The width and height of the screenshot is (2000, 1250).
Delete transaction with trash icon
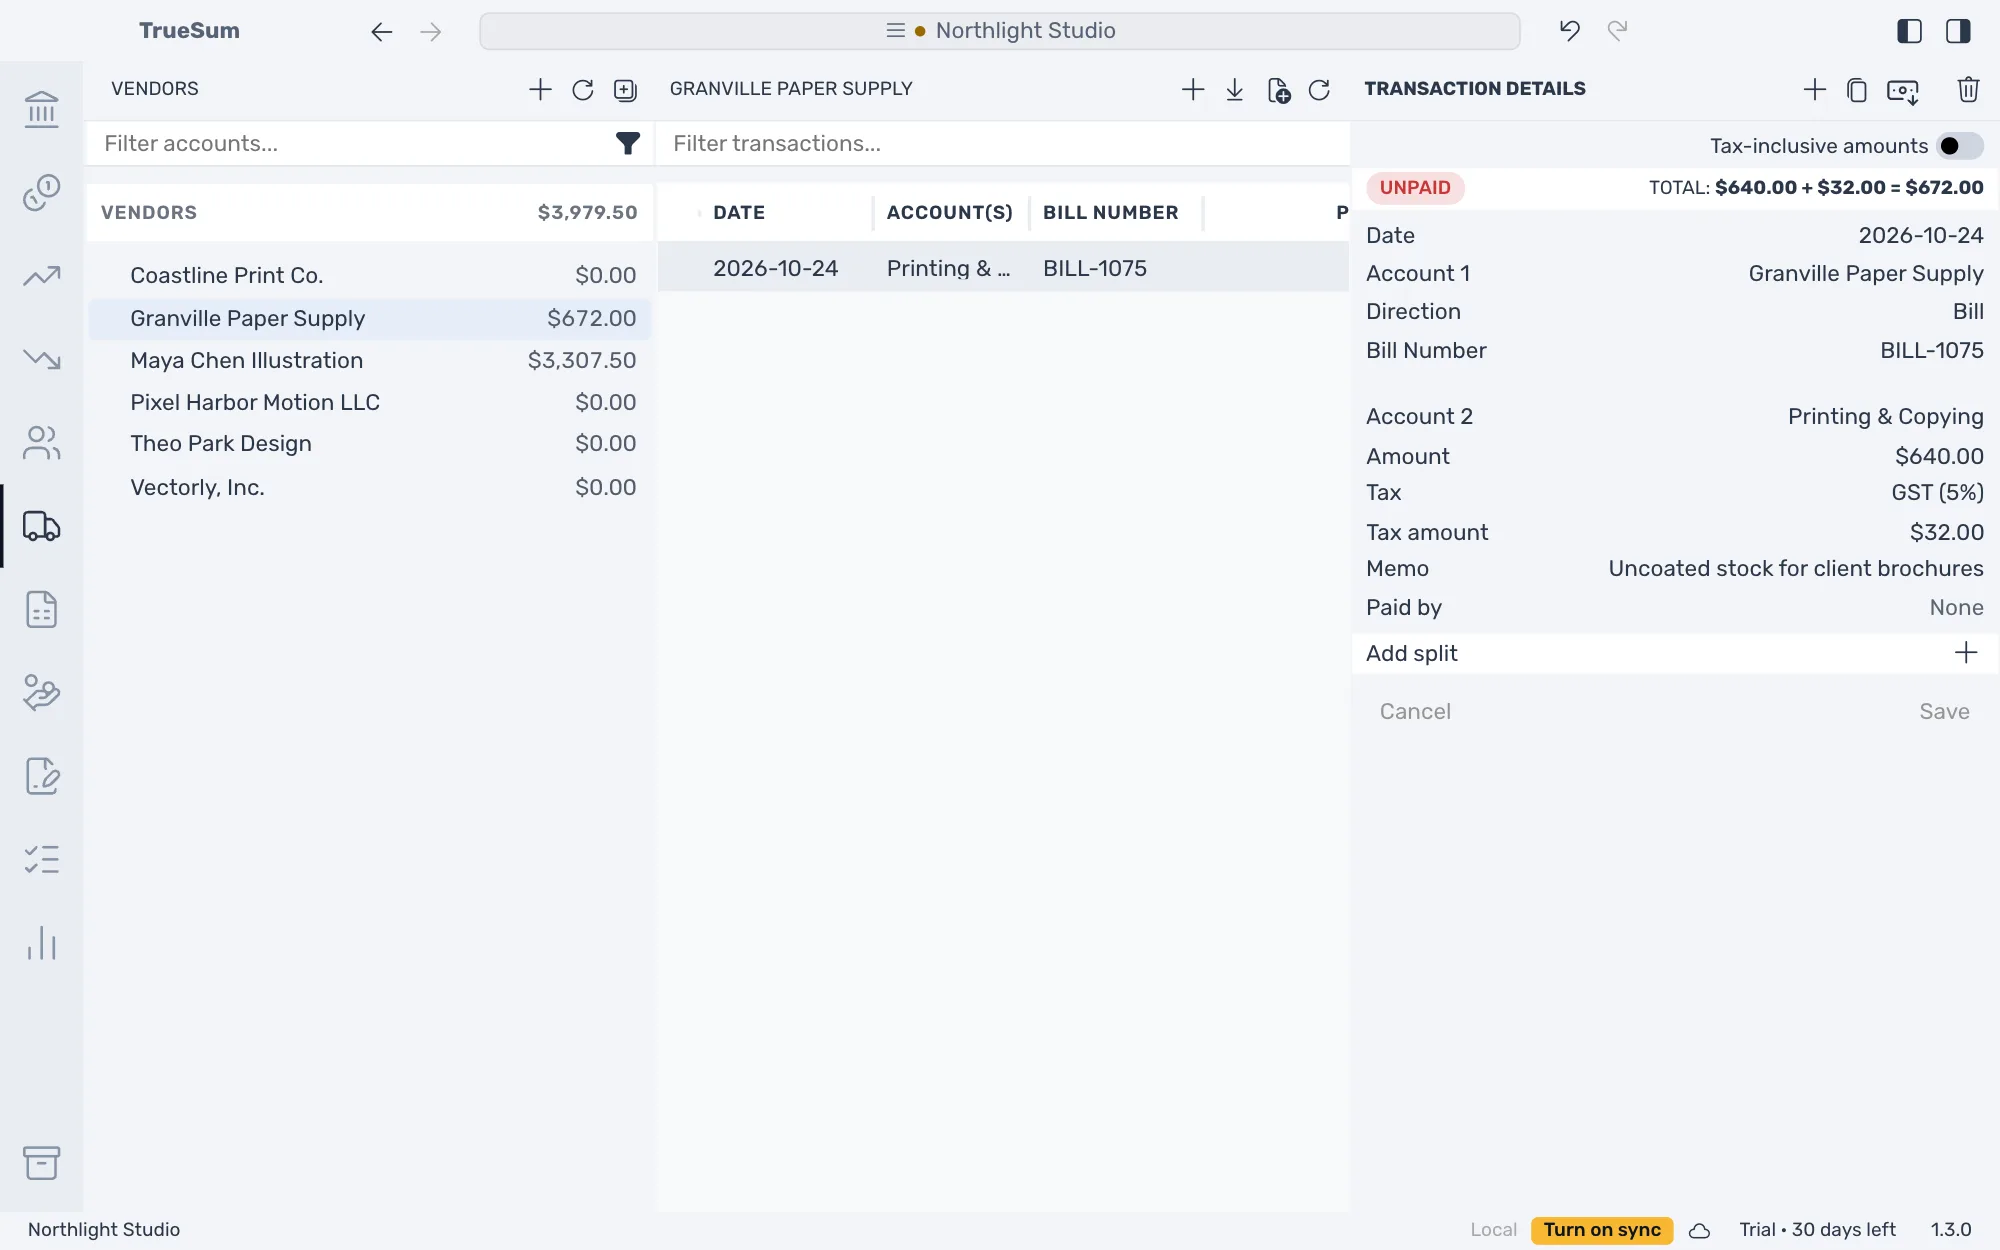(1968, 89)
